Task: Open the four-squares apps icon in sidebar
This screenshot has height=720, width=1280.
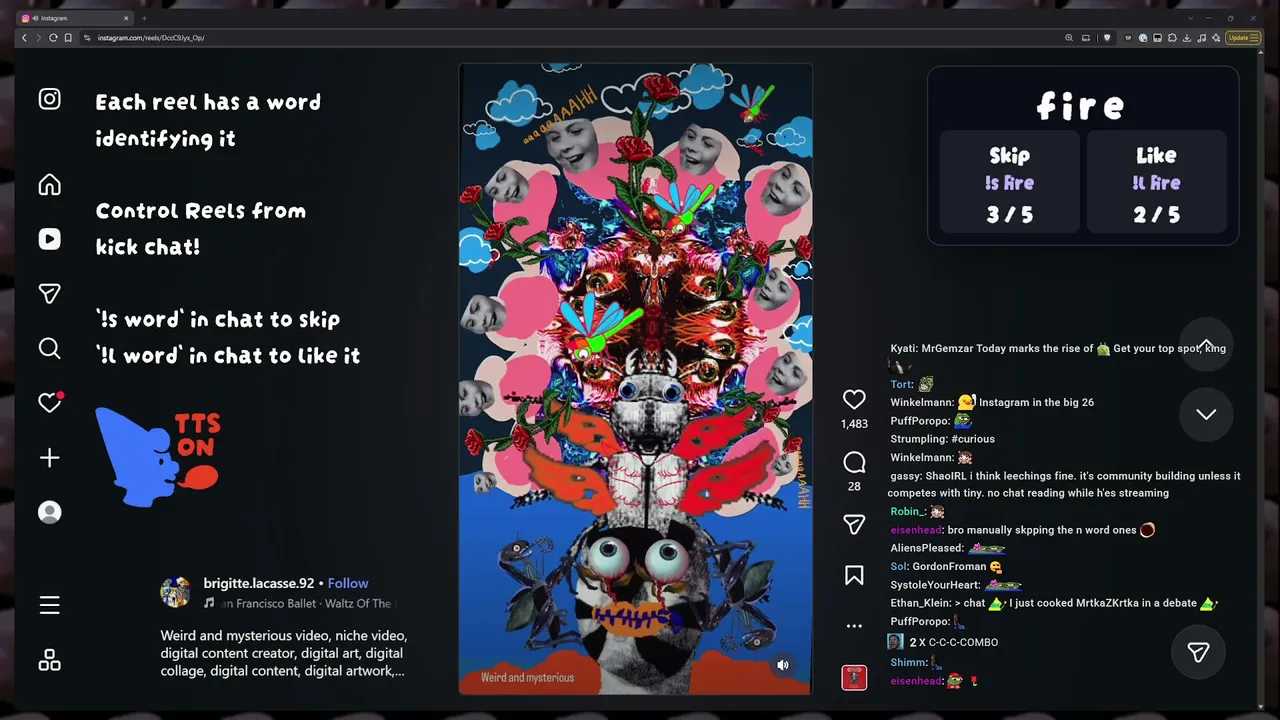Action: coord(49,660)
